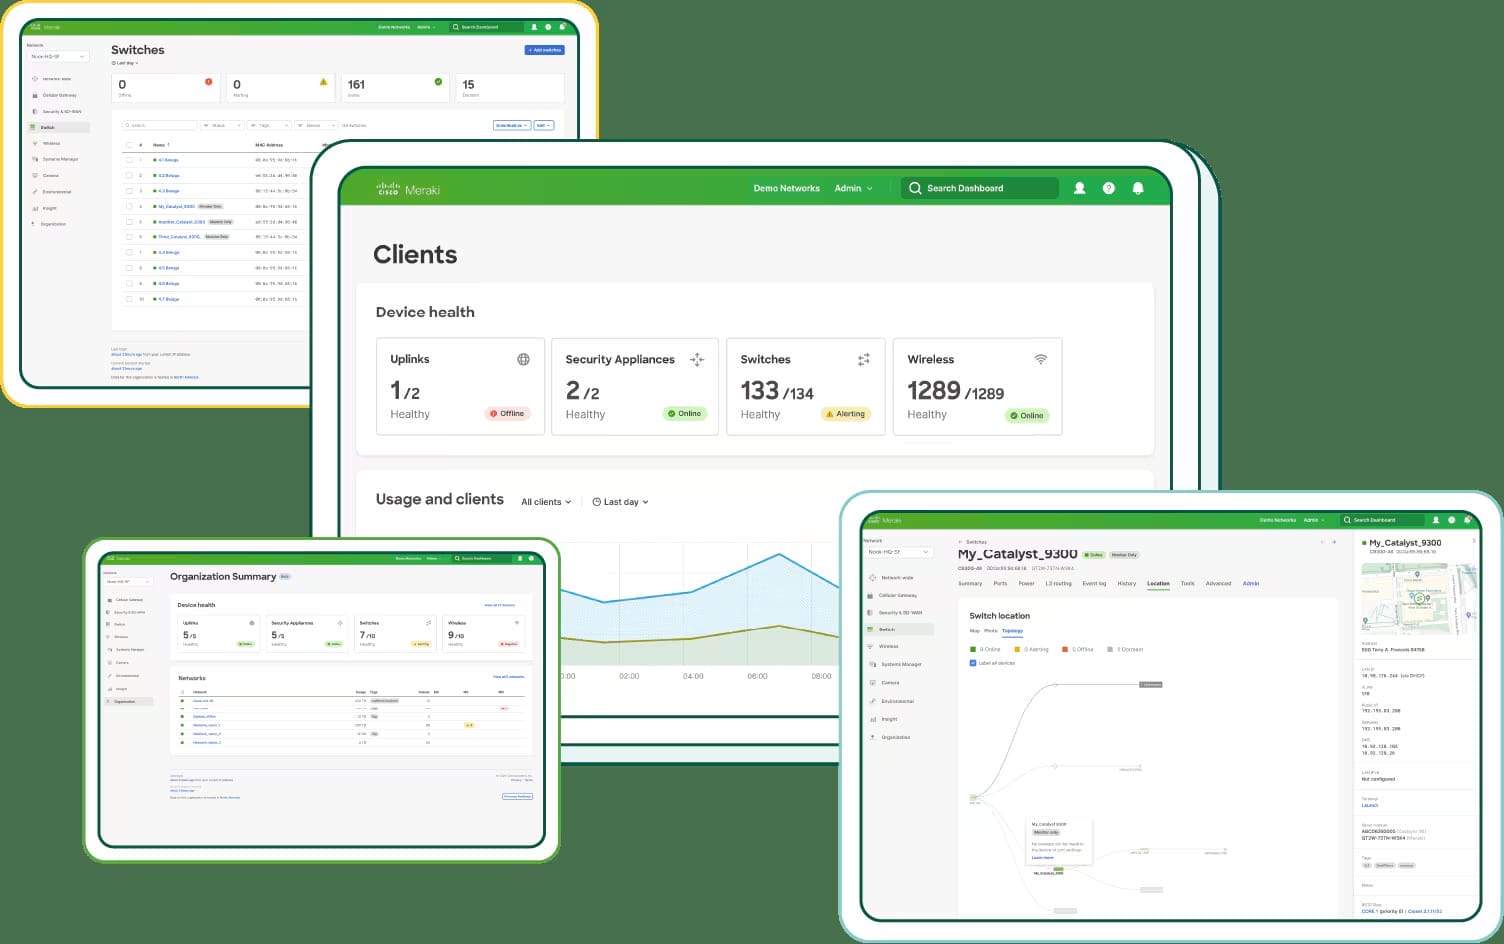The width and height of the screenshot is (1504, 944).
Task: Open the 'All clients' filter dropdown
Action: pos(545,501)
